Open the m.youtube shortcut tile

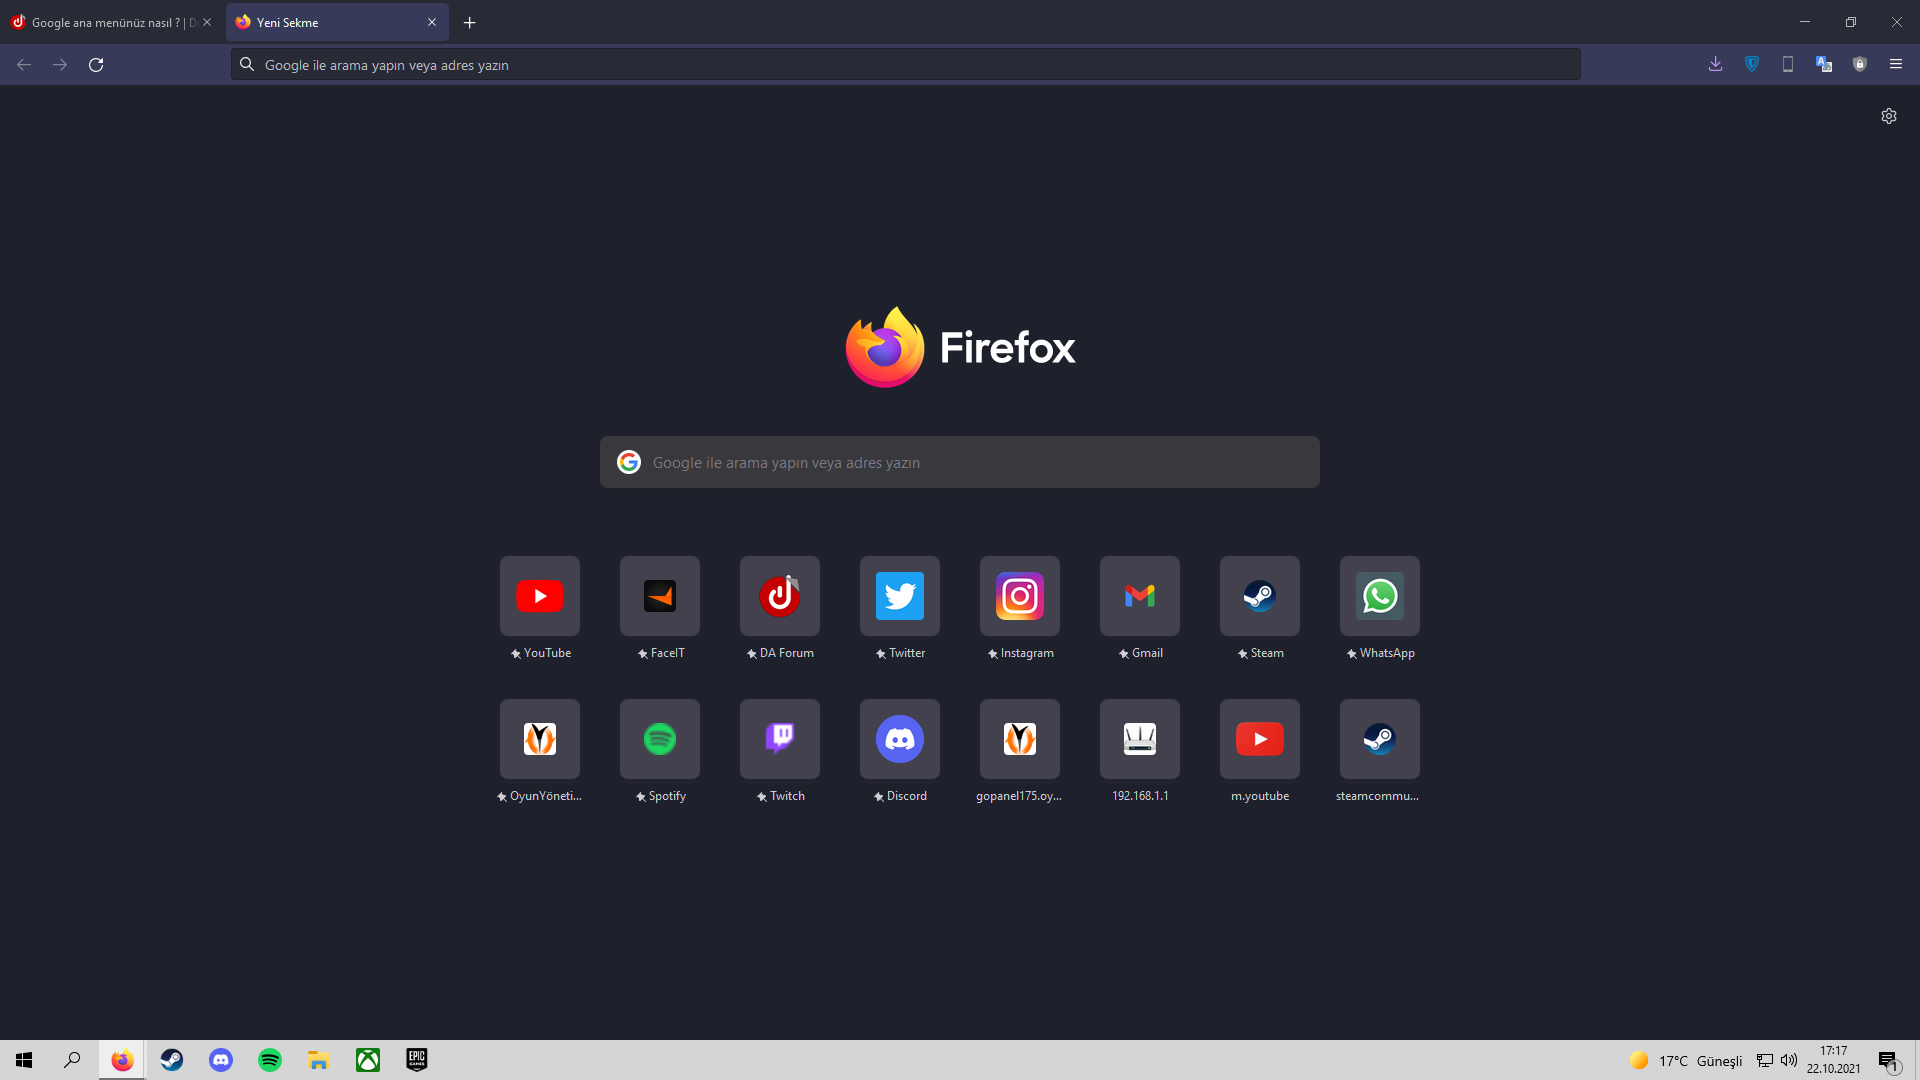1260,739
